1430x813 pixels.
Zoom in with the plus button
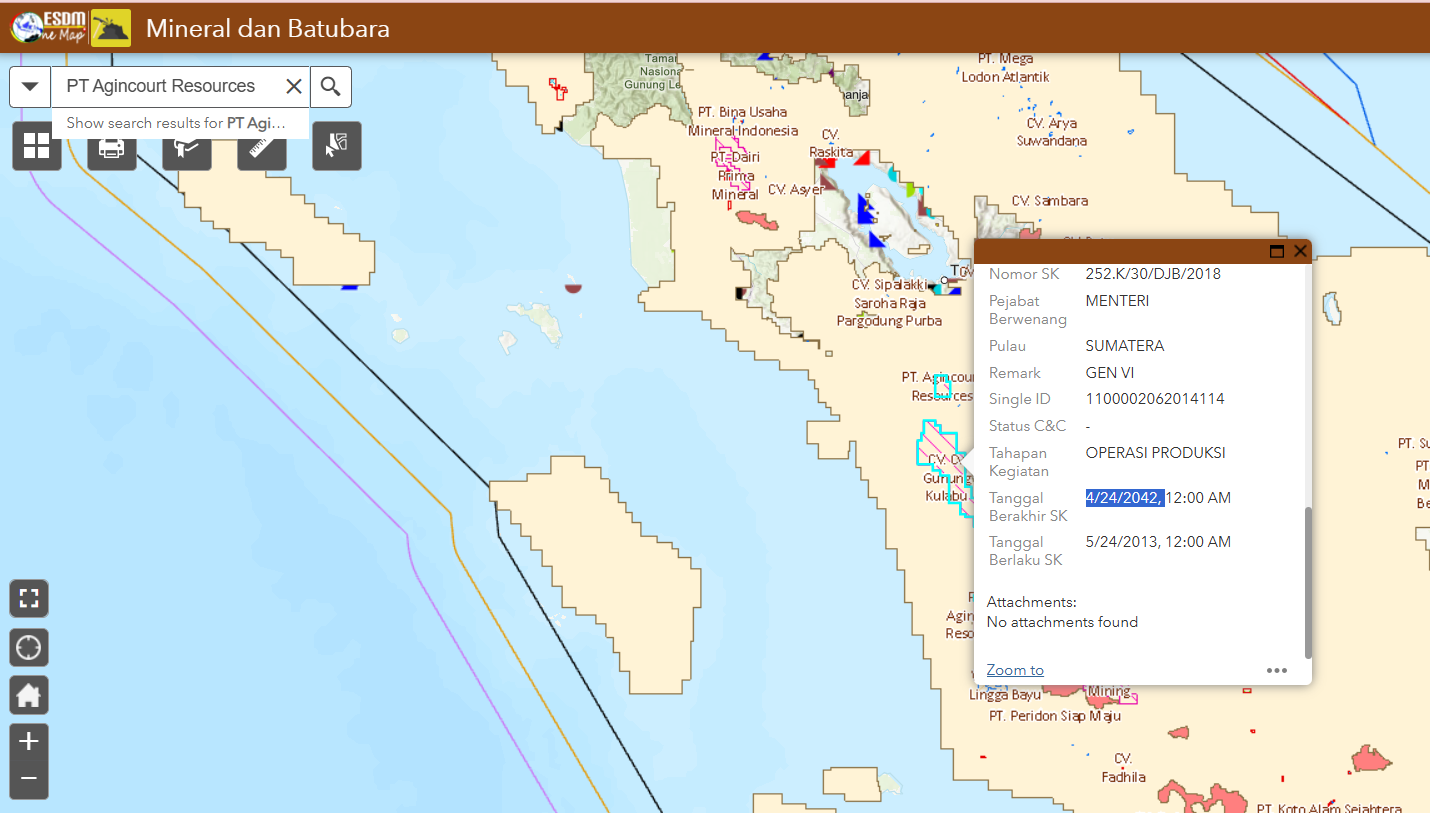point(29,742)
